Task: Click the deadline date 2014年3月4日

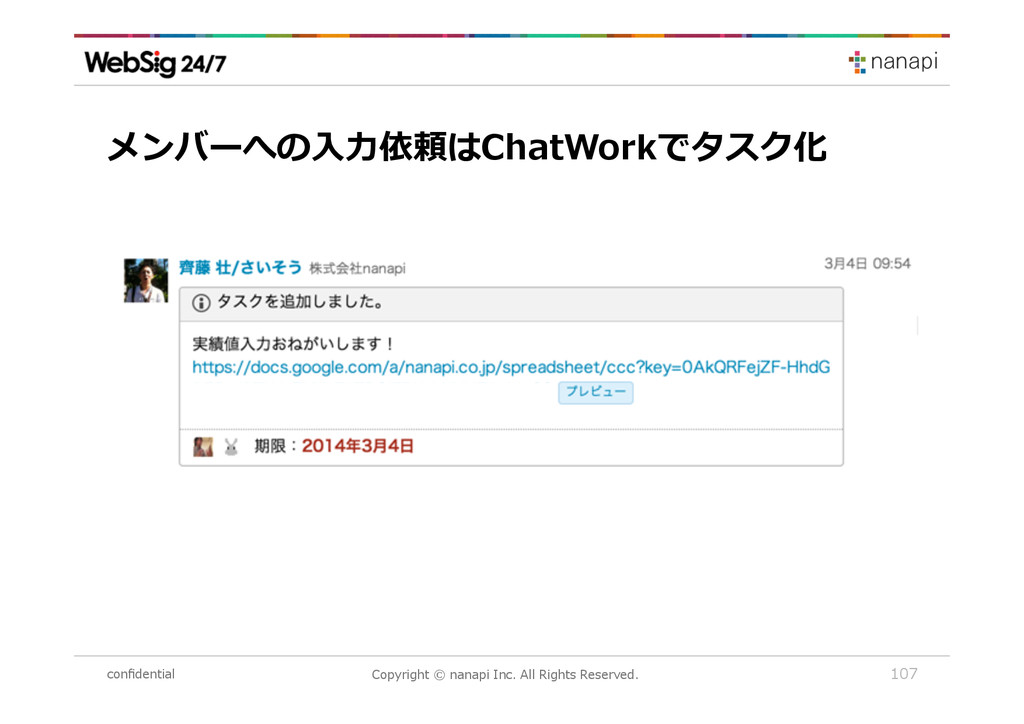Action: (357, 446)
